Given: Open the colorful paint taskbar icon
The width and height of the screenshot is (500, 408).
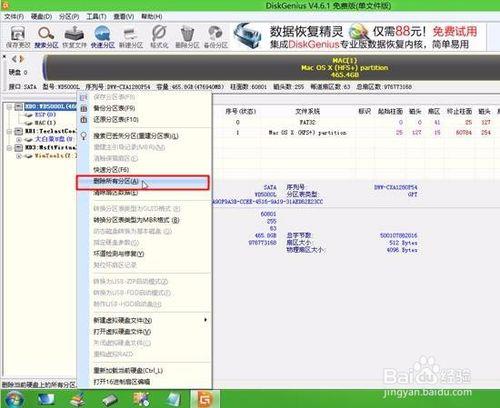Looking at the screenshot, I should [x=141, y=399].
